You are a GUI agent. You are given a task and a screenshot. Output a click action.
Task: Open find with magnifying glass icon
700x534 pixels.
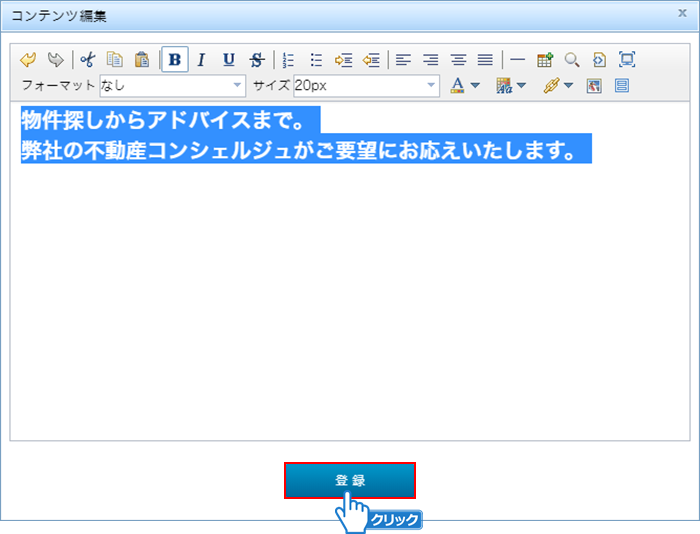572,59
